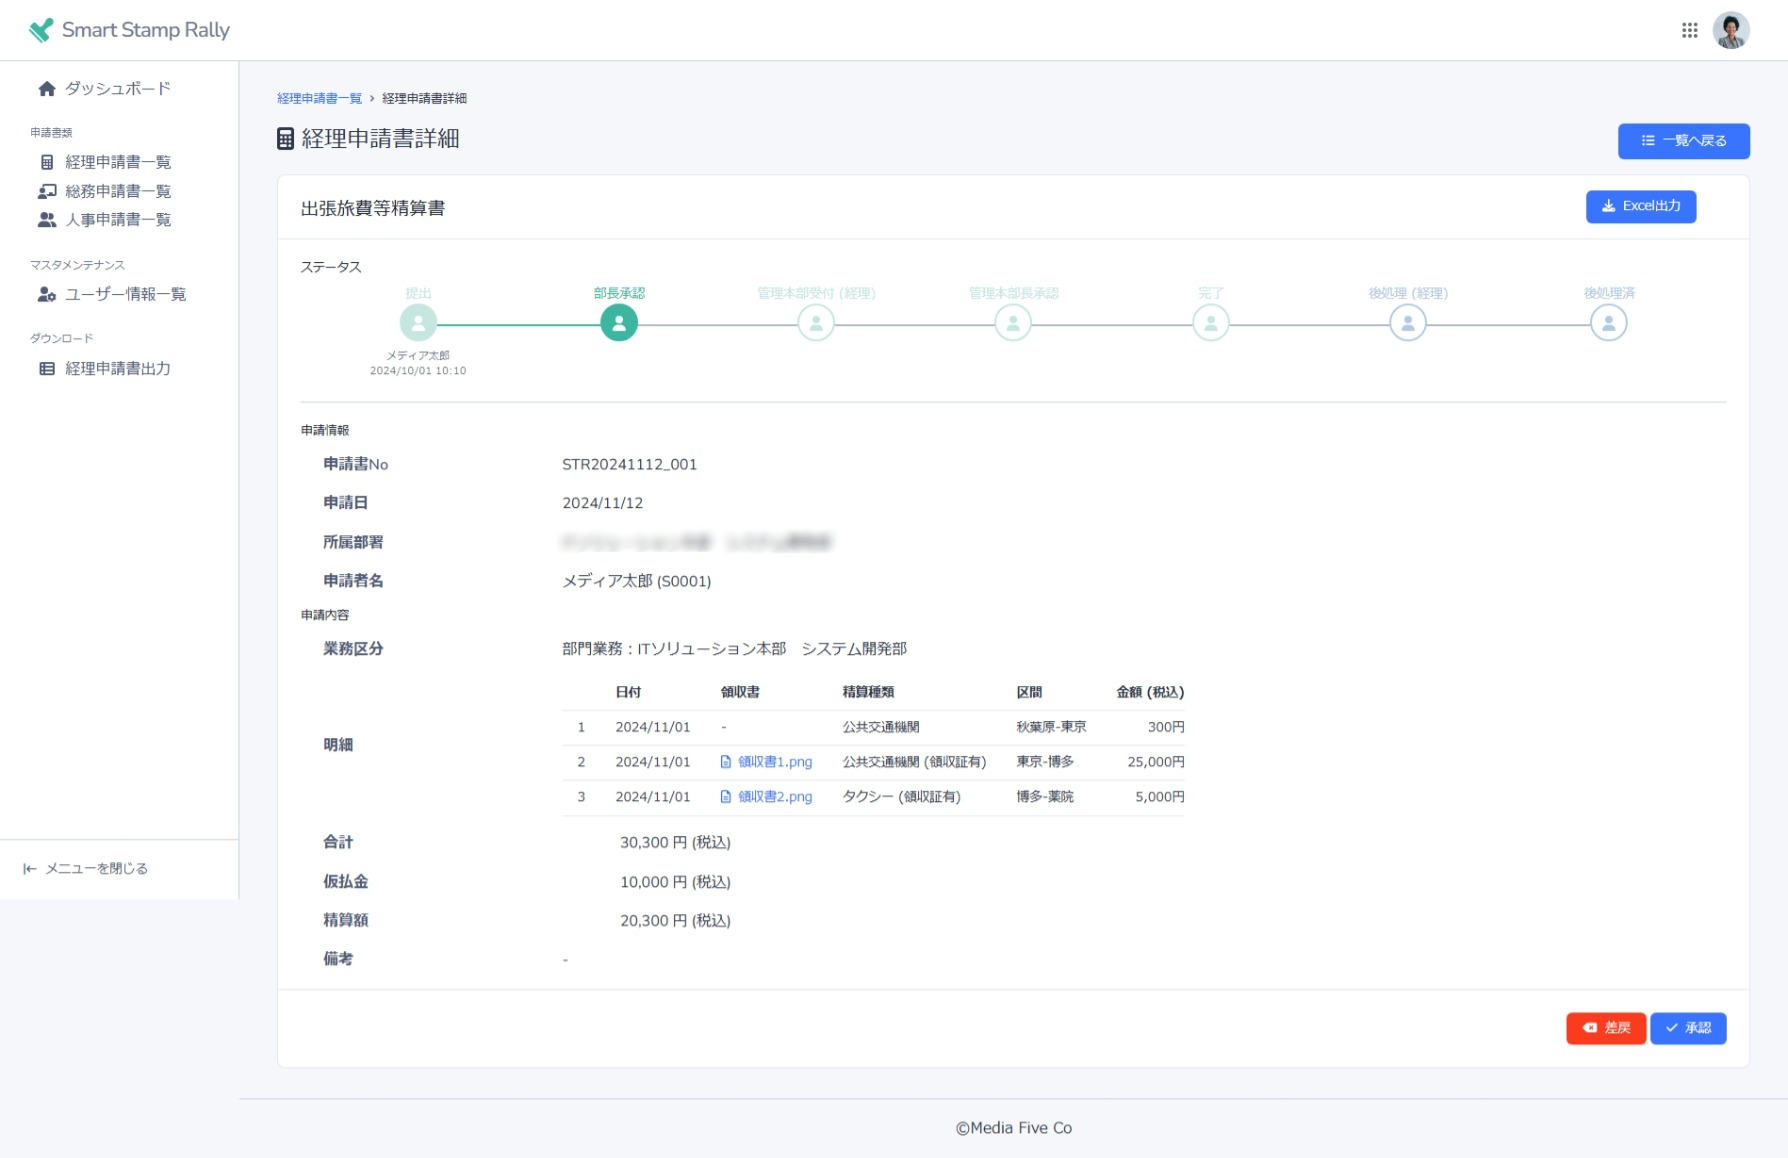The width and height of the screenshot is (1788, 1158).
Task: Collapse sidebar with メニューを閉じる
Action: (x=86, y=868)
